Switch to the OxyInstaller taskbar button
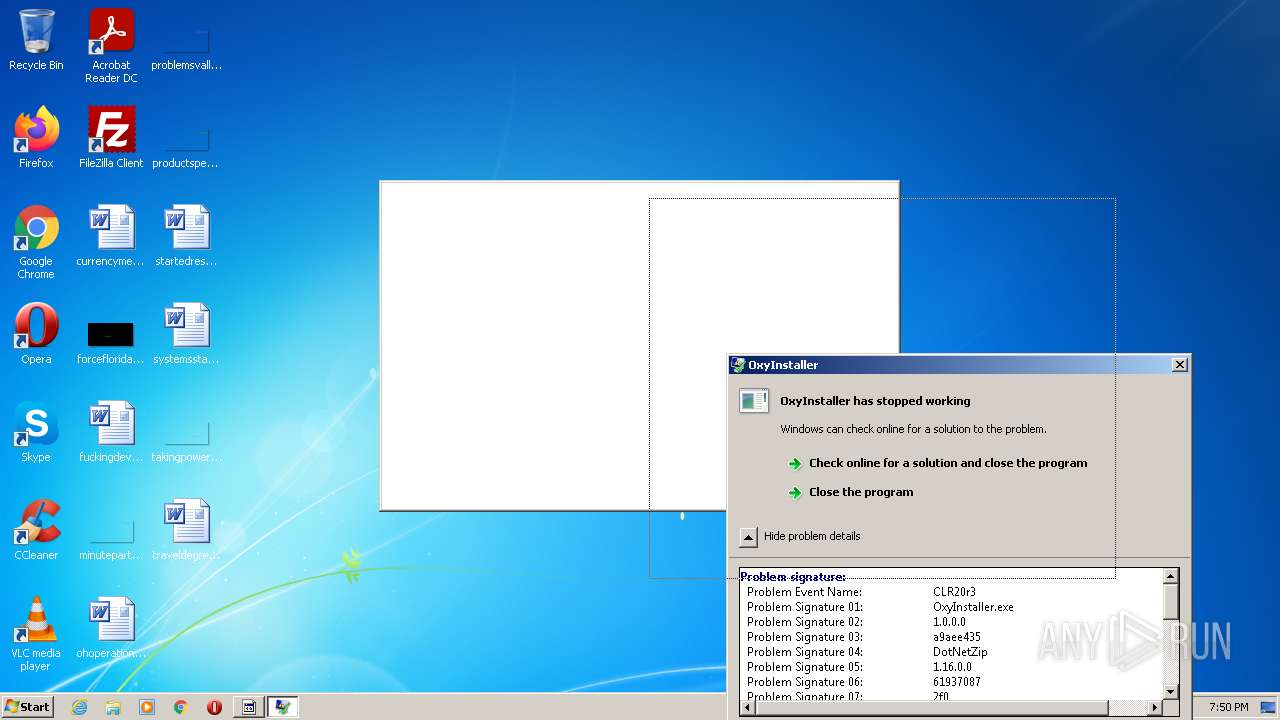1280x720 pixels. [x=282, y=707]
